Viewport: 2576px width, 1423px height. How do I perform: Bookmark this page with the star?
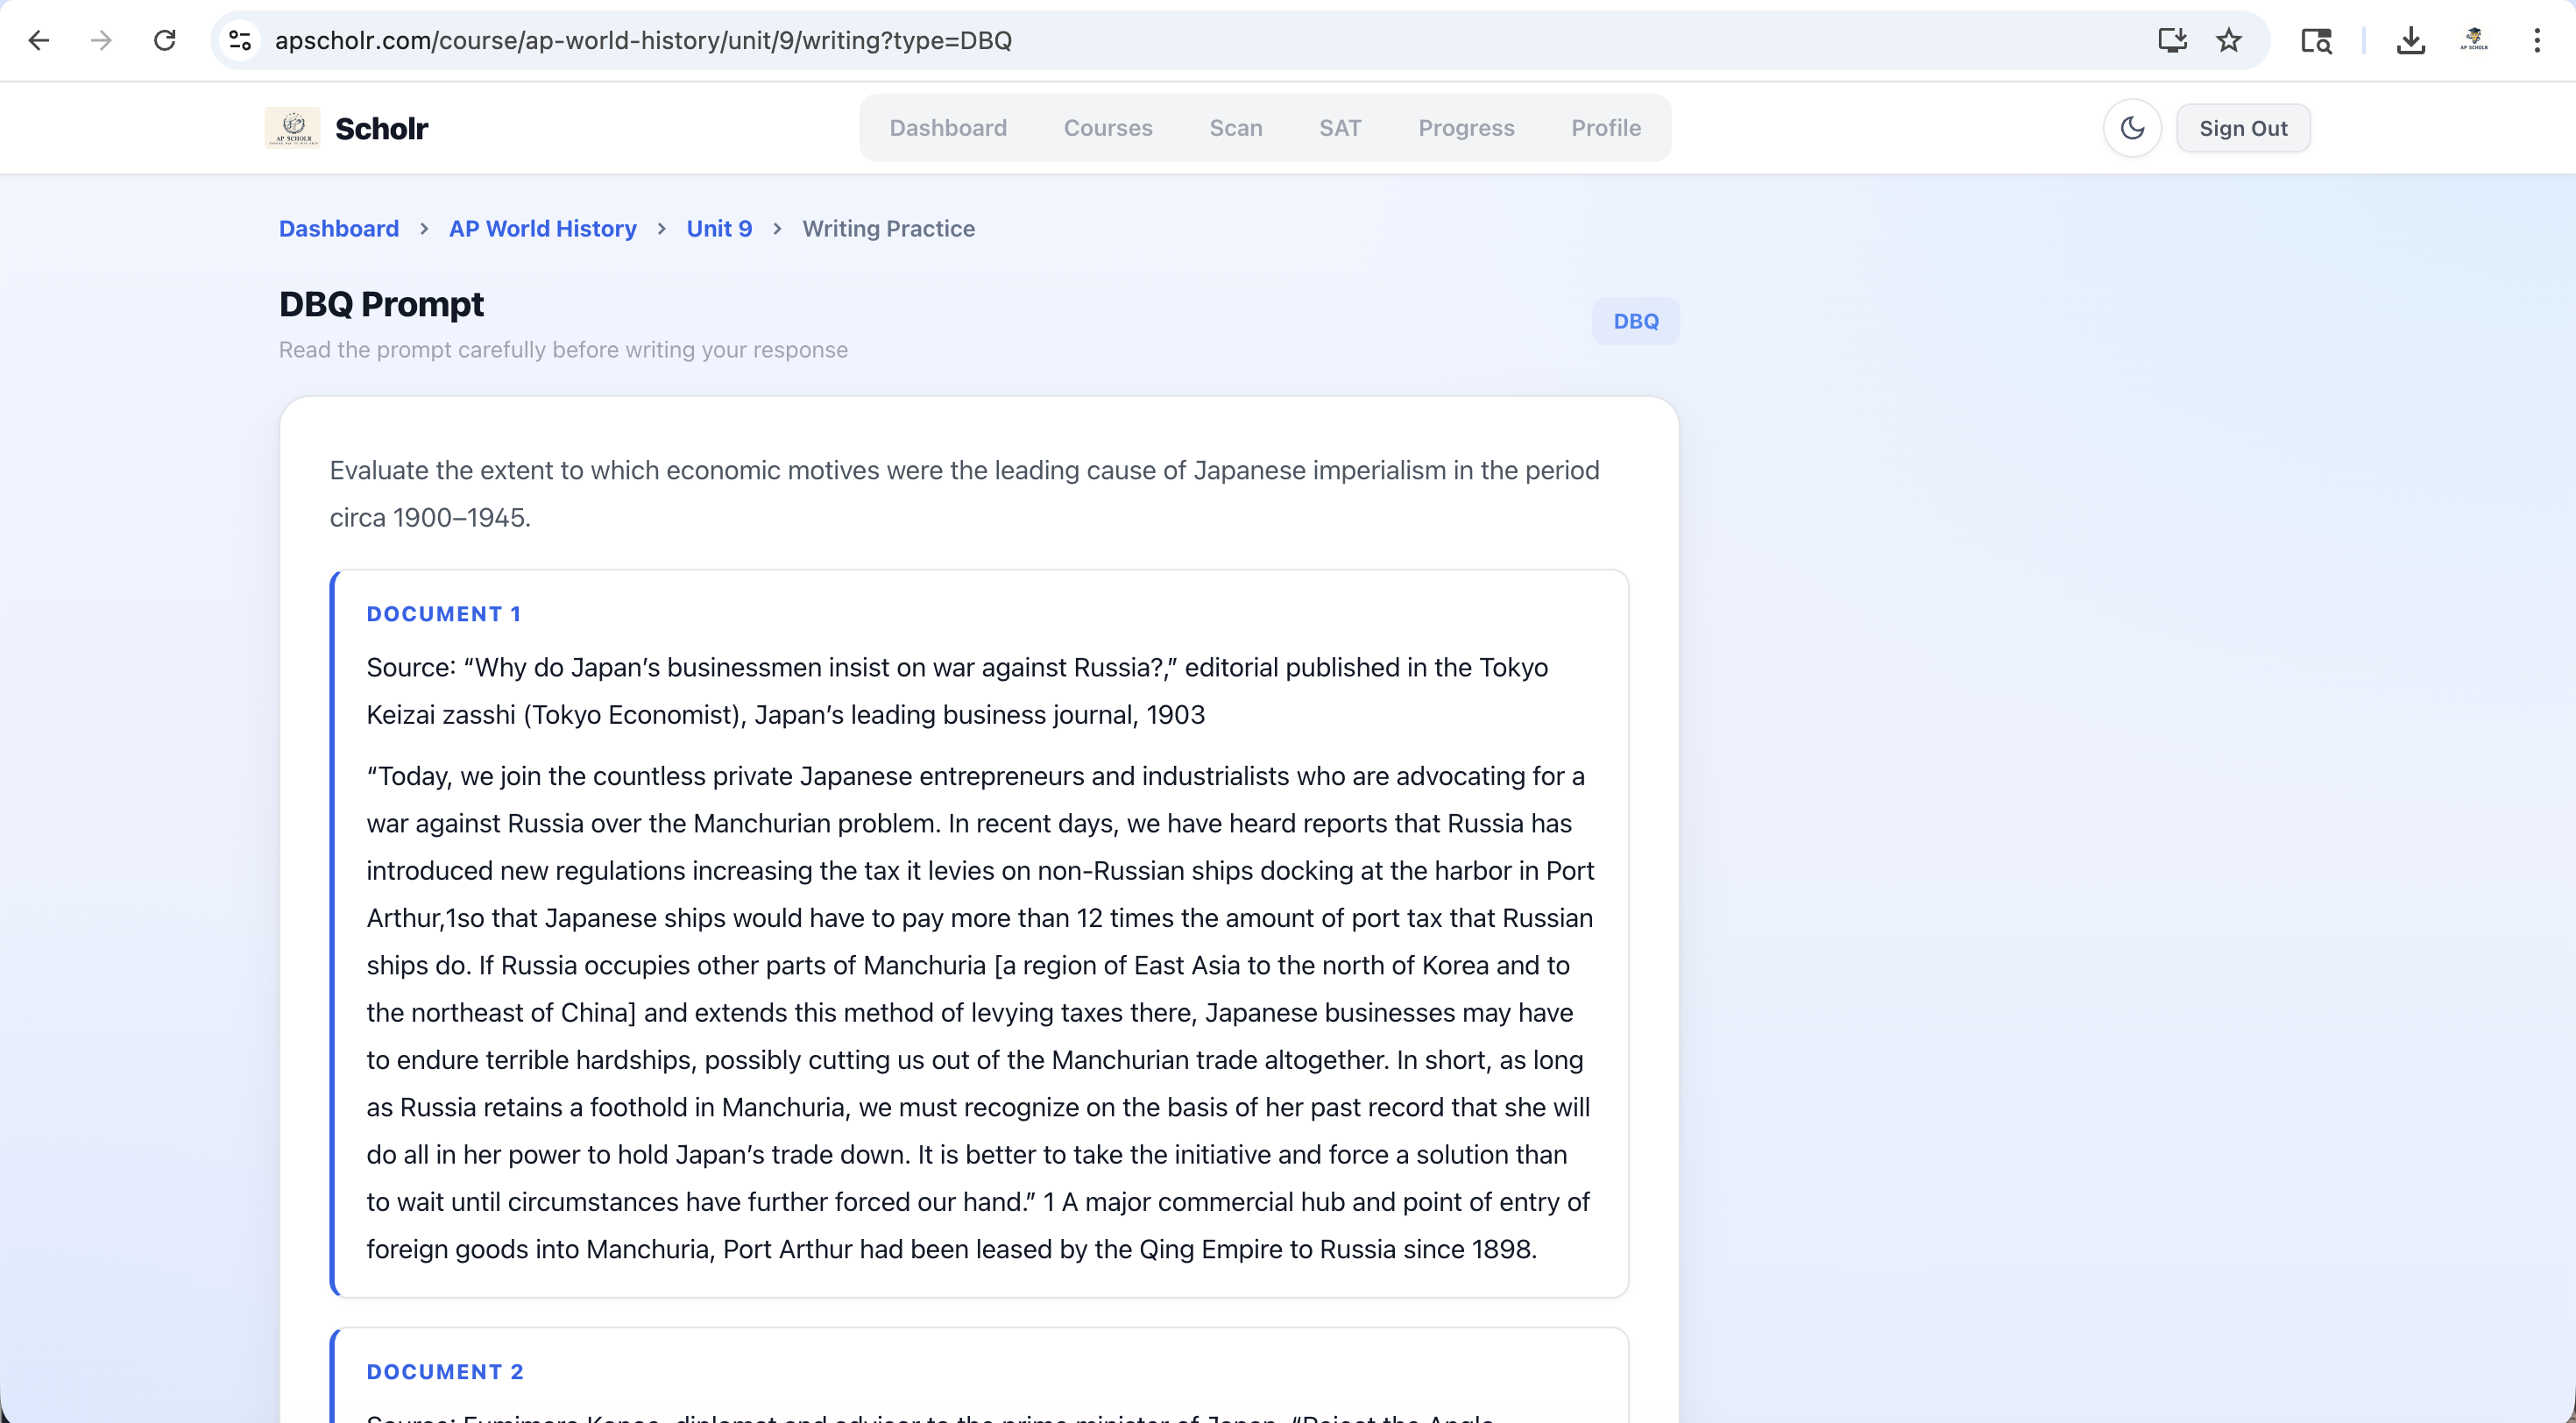pyautogui.click(x=2229, y=40)
